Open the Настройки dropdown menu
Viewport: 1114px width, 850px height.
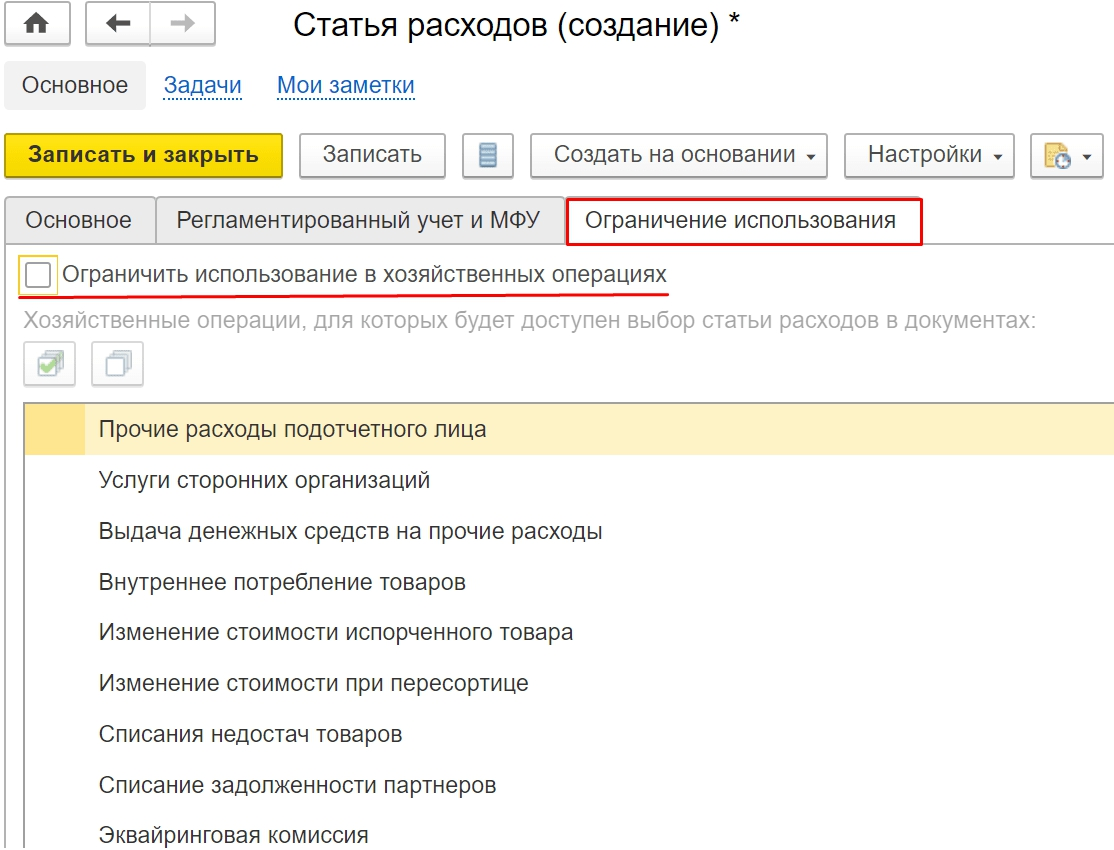[x=929, y=155]
